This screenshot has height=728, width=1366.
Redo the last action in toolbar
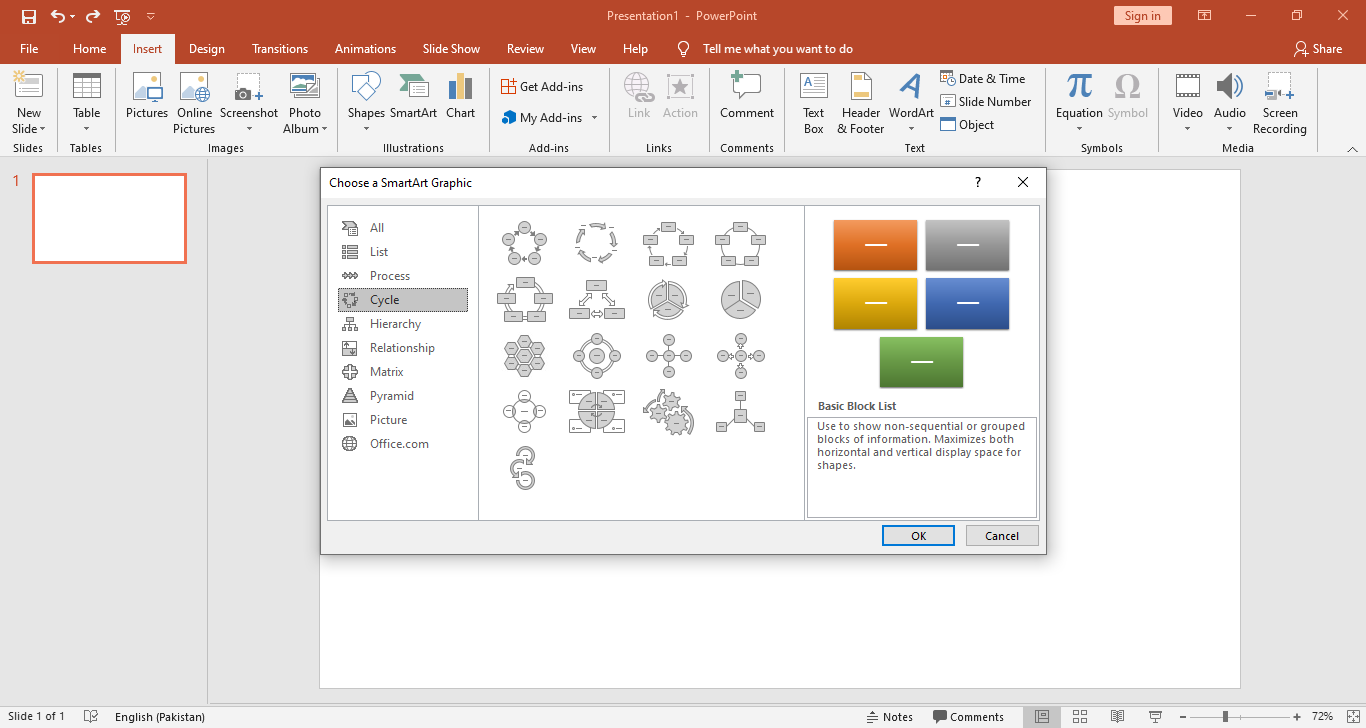click(x=93, y=16)
